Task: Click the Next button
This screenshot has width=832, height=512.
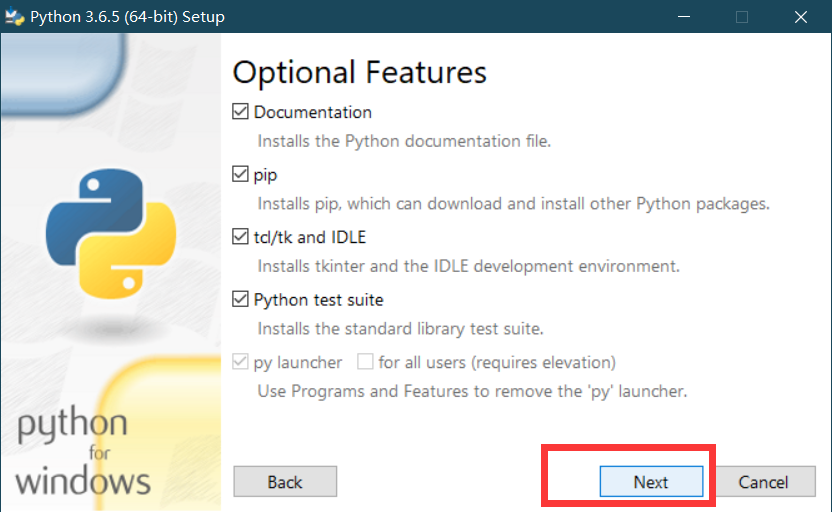Action: pyautogui.click(x=651, y=482)
